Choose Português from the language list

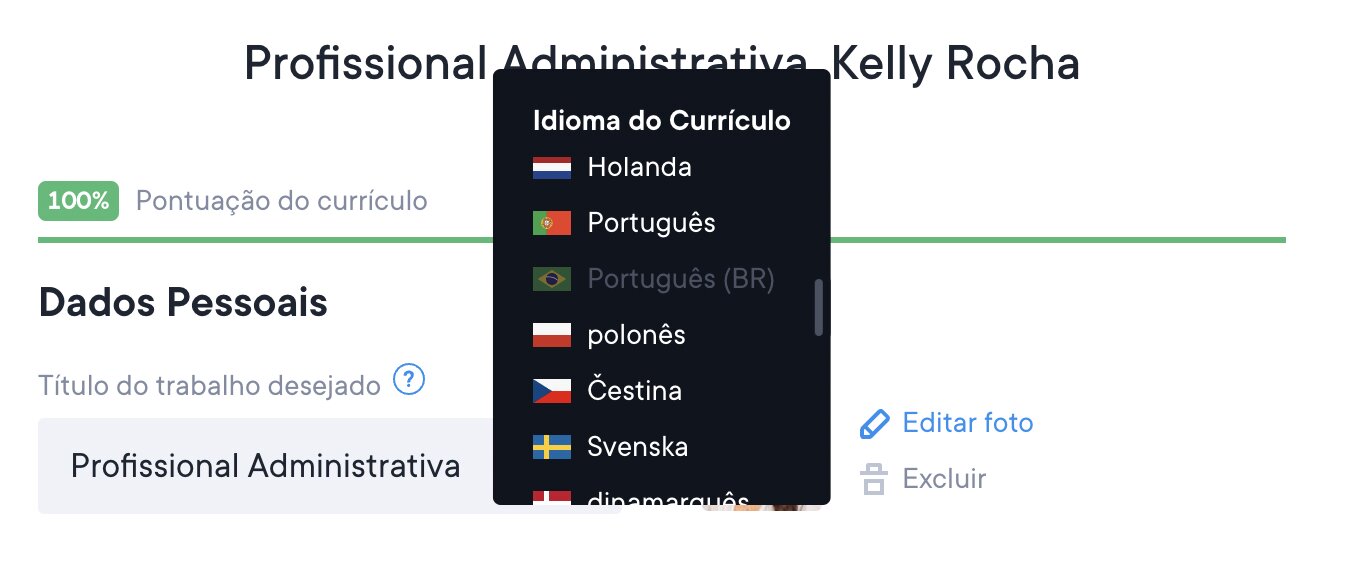point(651,223)
